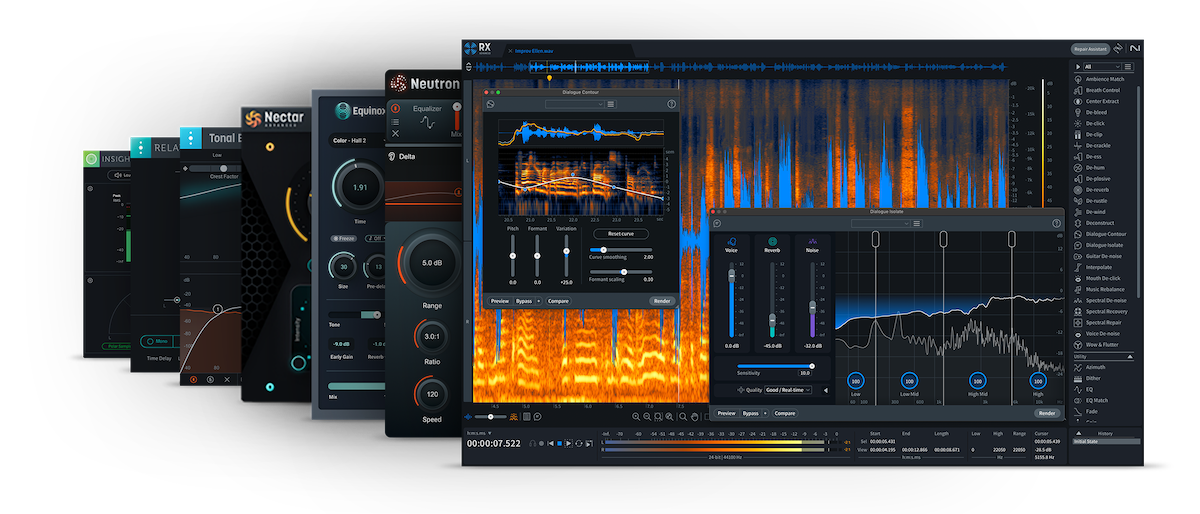Click the Reverb icon in Dialogue Isolate

pyautogui.click(x=771, y=241)
